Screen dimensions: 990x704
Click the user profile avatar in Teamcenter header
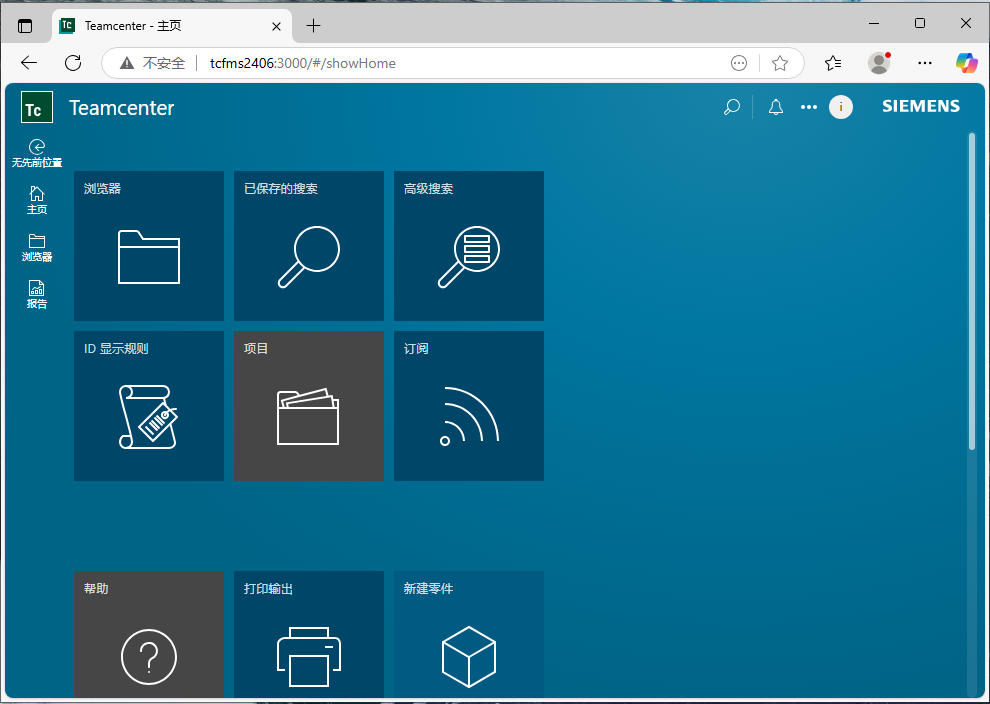click(x=840, y=107)
